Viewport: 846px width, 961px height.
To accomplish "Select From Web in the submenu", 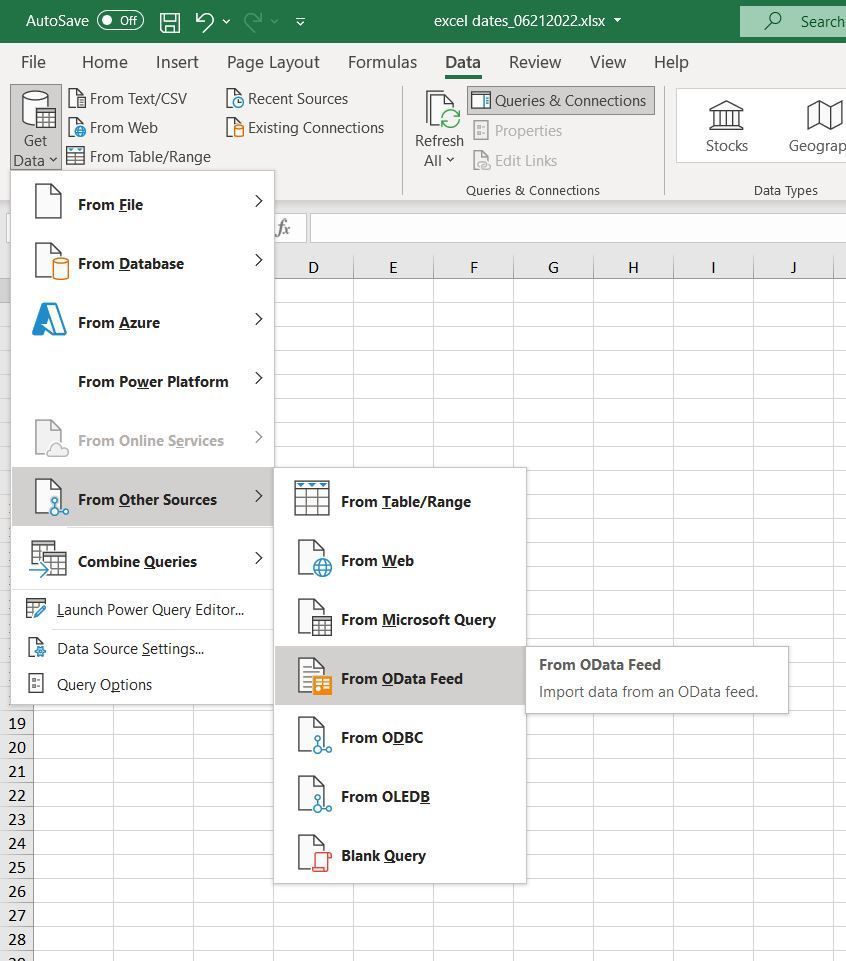I will [400, 559].
